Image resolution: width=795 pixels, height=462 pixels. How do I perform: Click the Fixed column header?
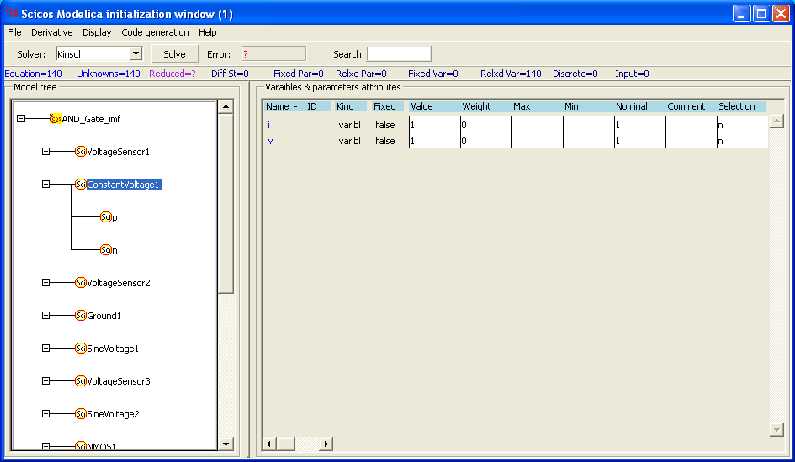pos(387,106)
